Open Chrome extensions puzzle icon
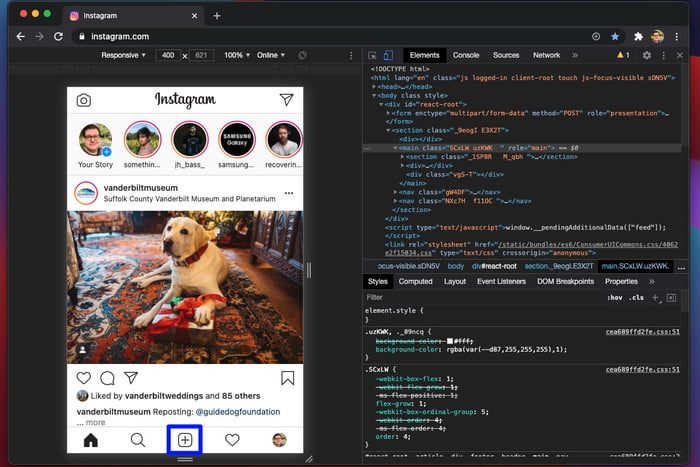The width and height of the screenshot is (700, 467). click(638, 37)
